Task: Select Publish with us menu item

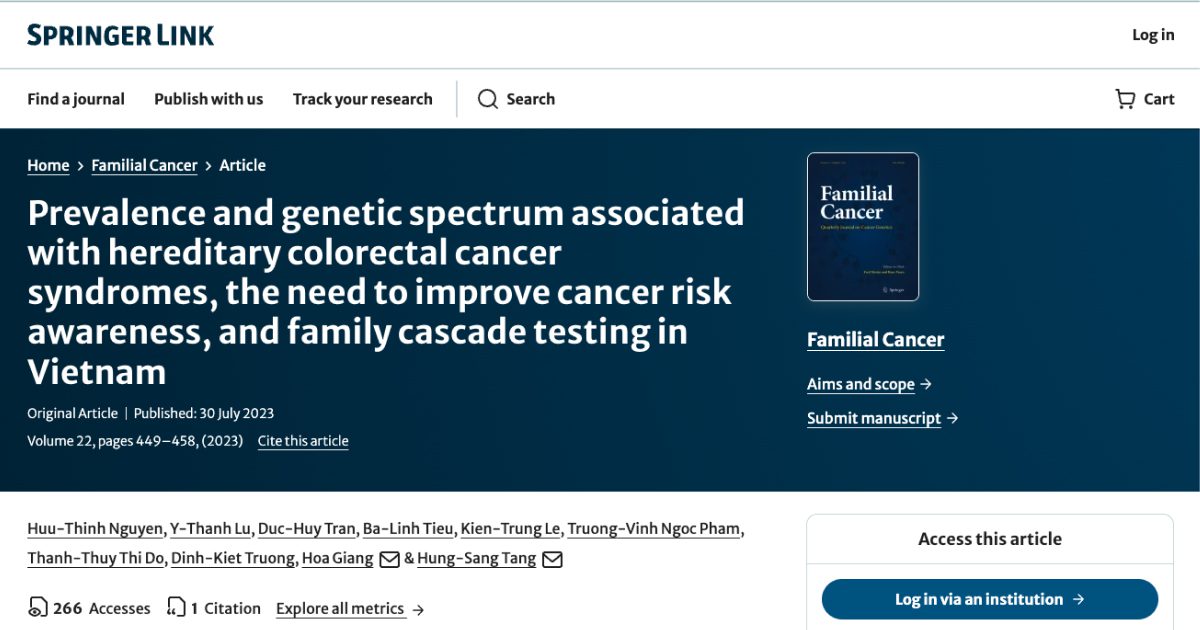Action: click(208, 99)
